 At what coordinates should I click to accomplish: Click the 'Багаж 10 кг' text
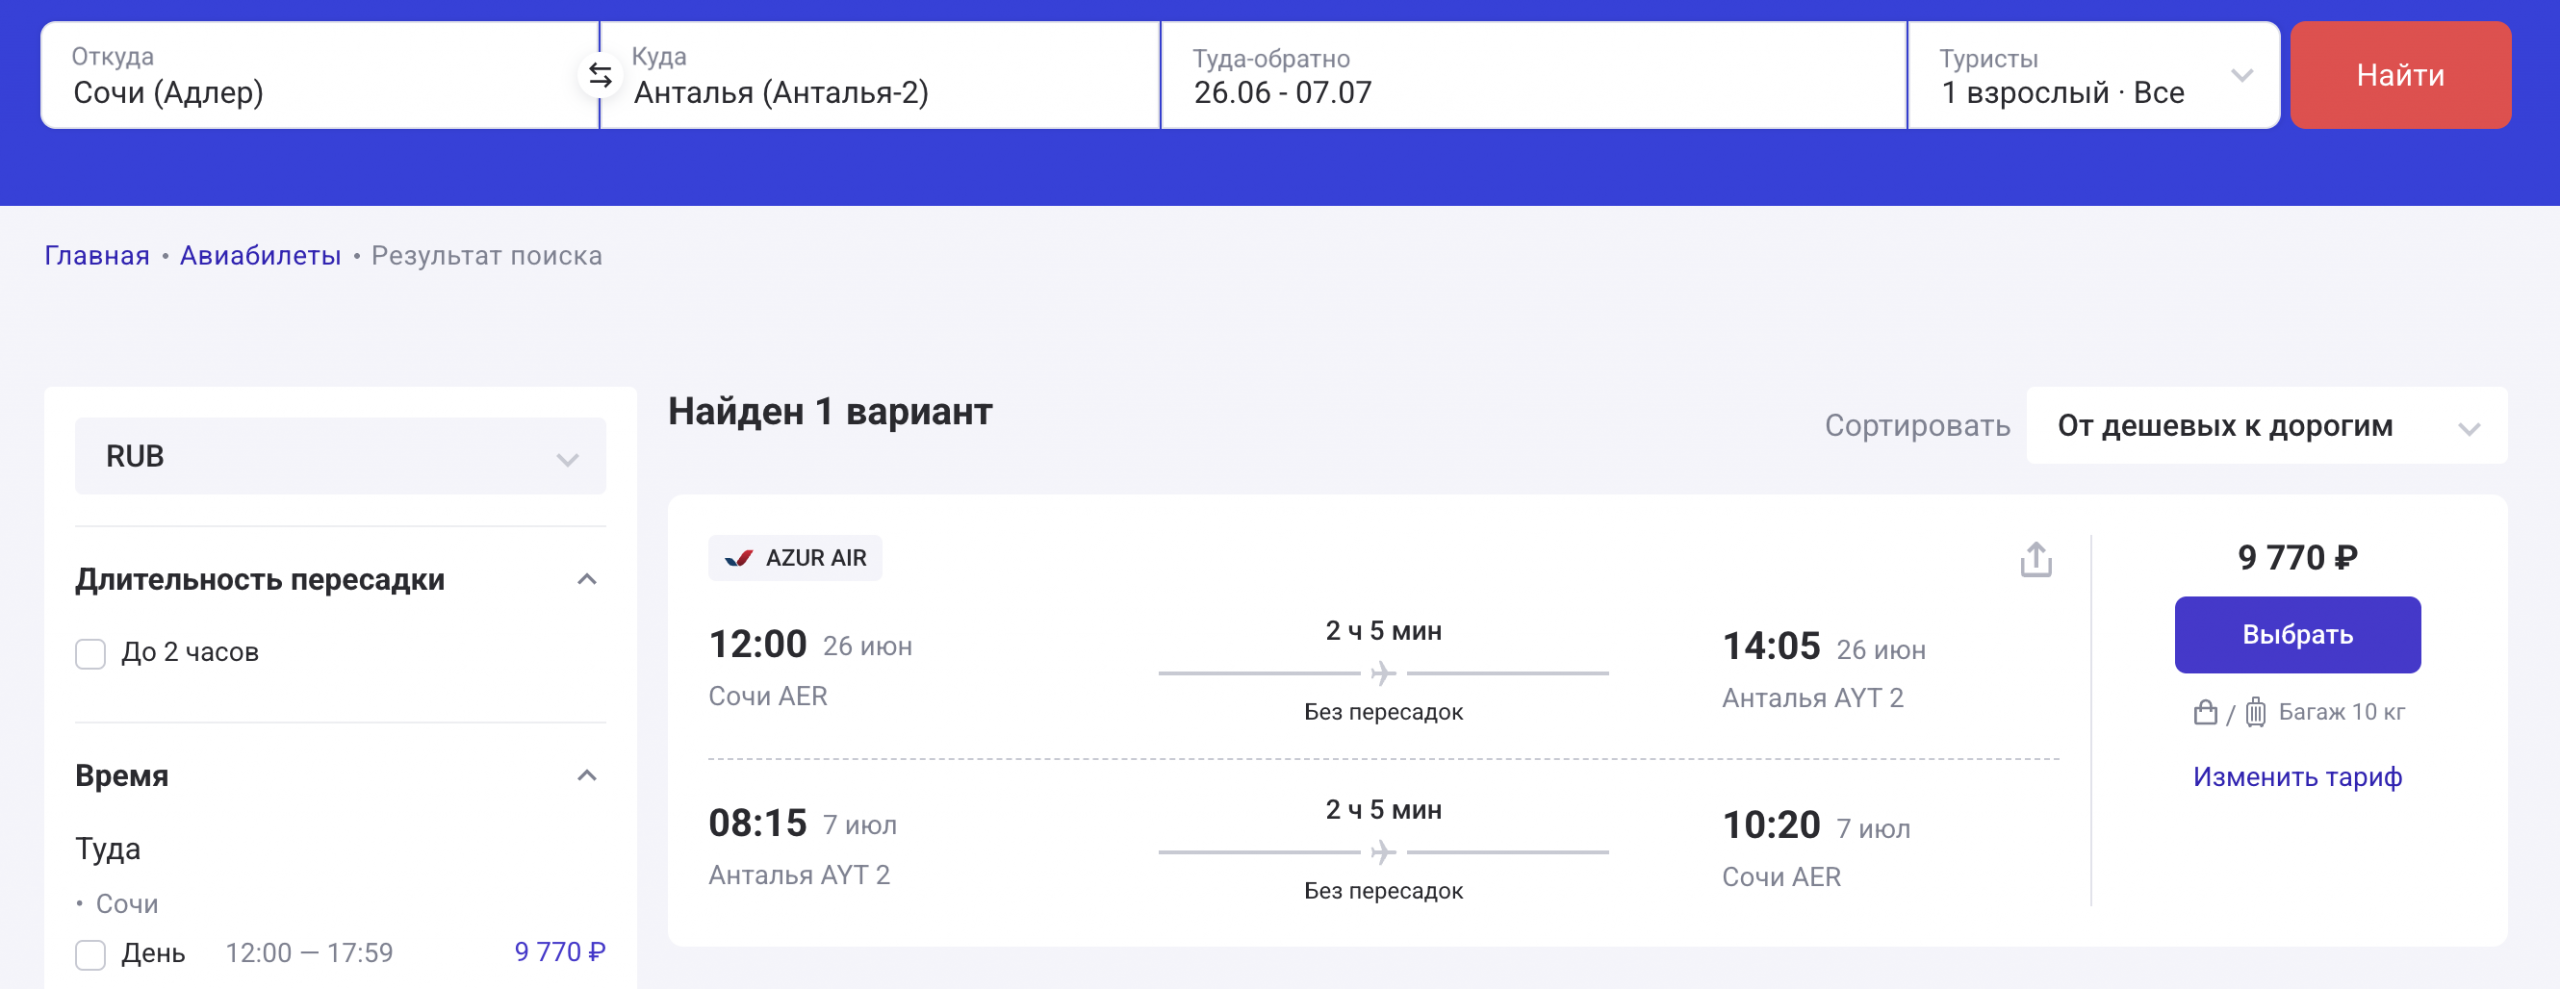2341,712
